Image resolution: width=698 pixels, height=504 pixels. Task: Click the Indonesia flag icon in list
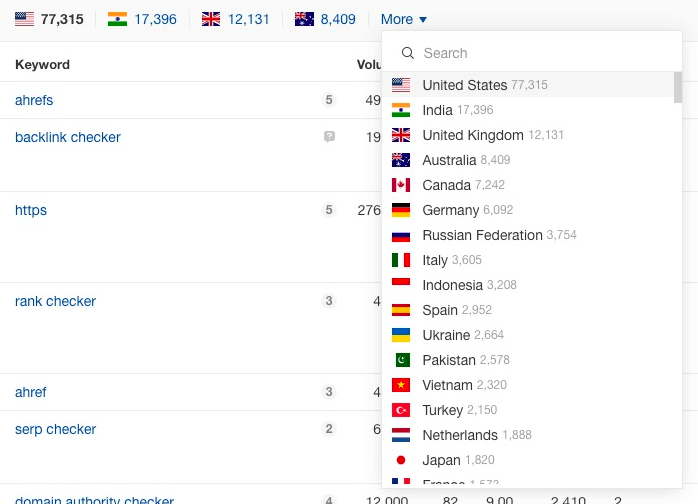401,285
